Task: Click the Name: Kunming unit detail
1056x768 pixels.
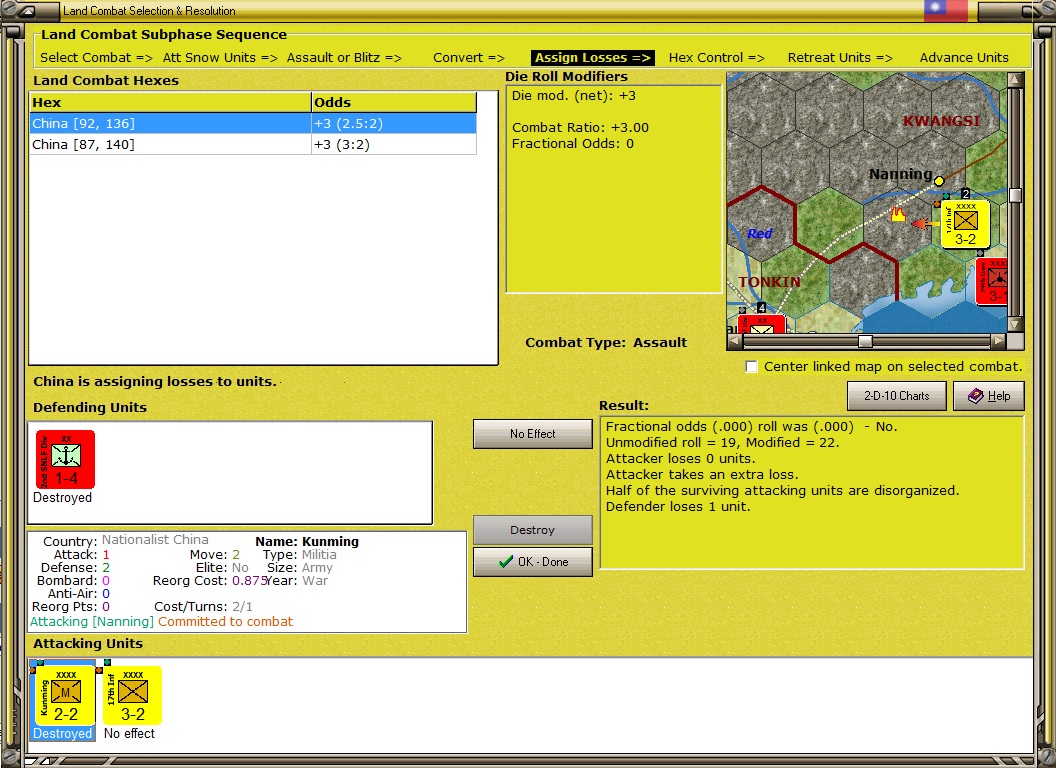Action: tap(307, 541)
